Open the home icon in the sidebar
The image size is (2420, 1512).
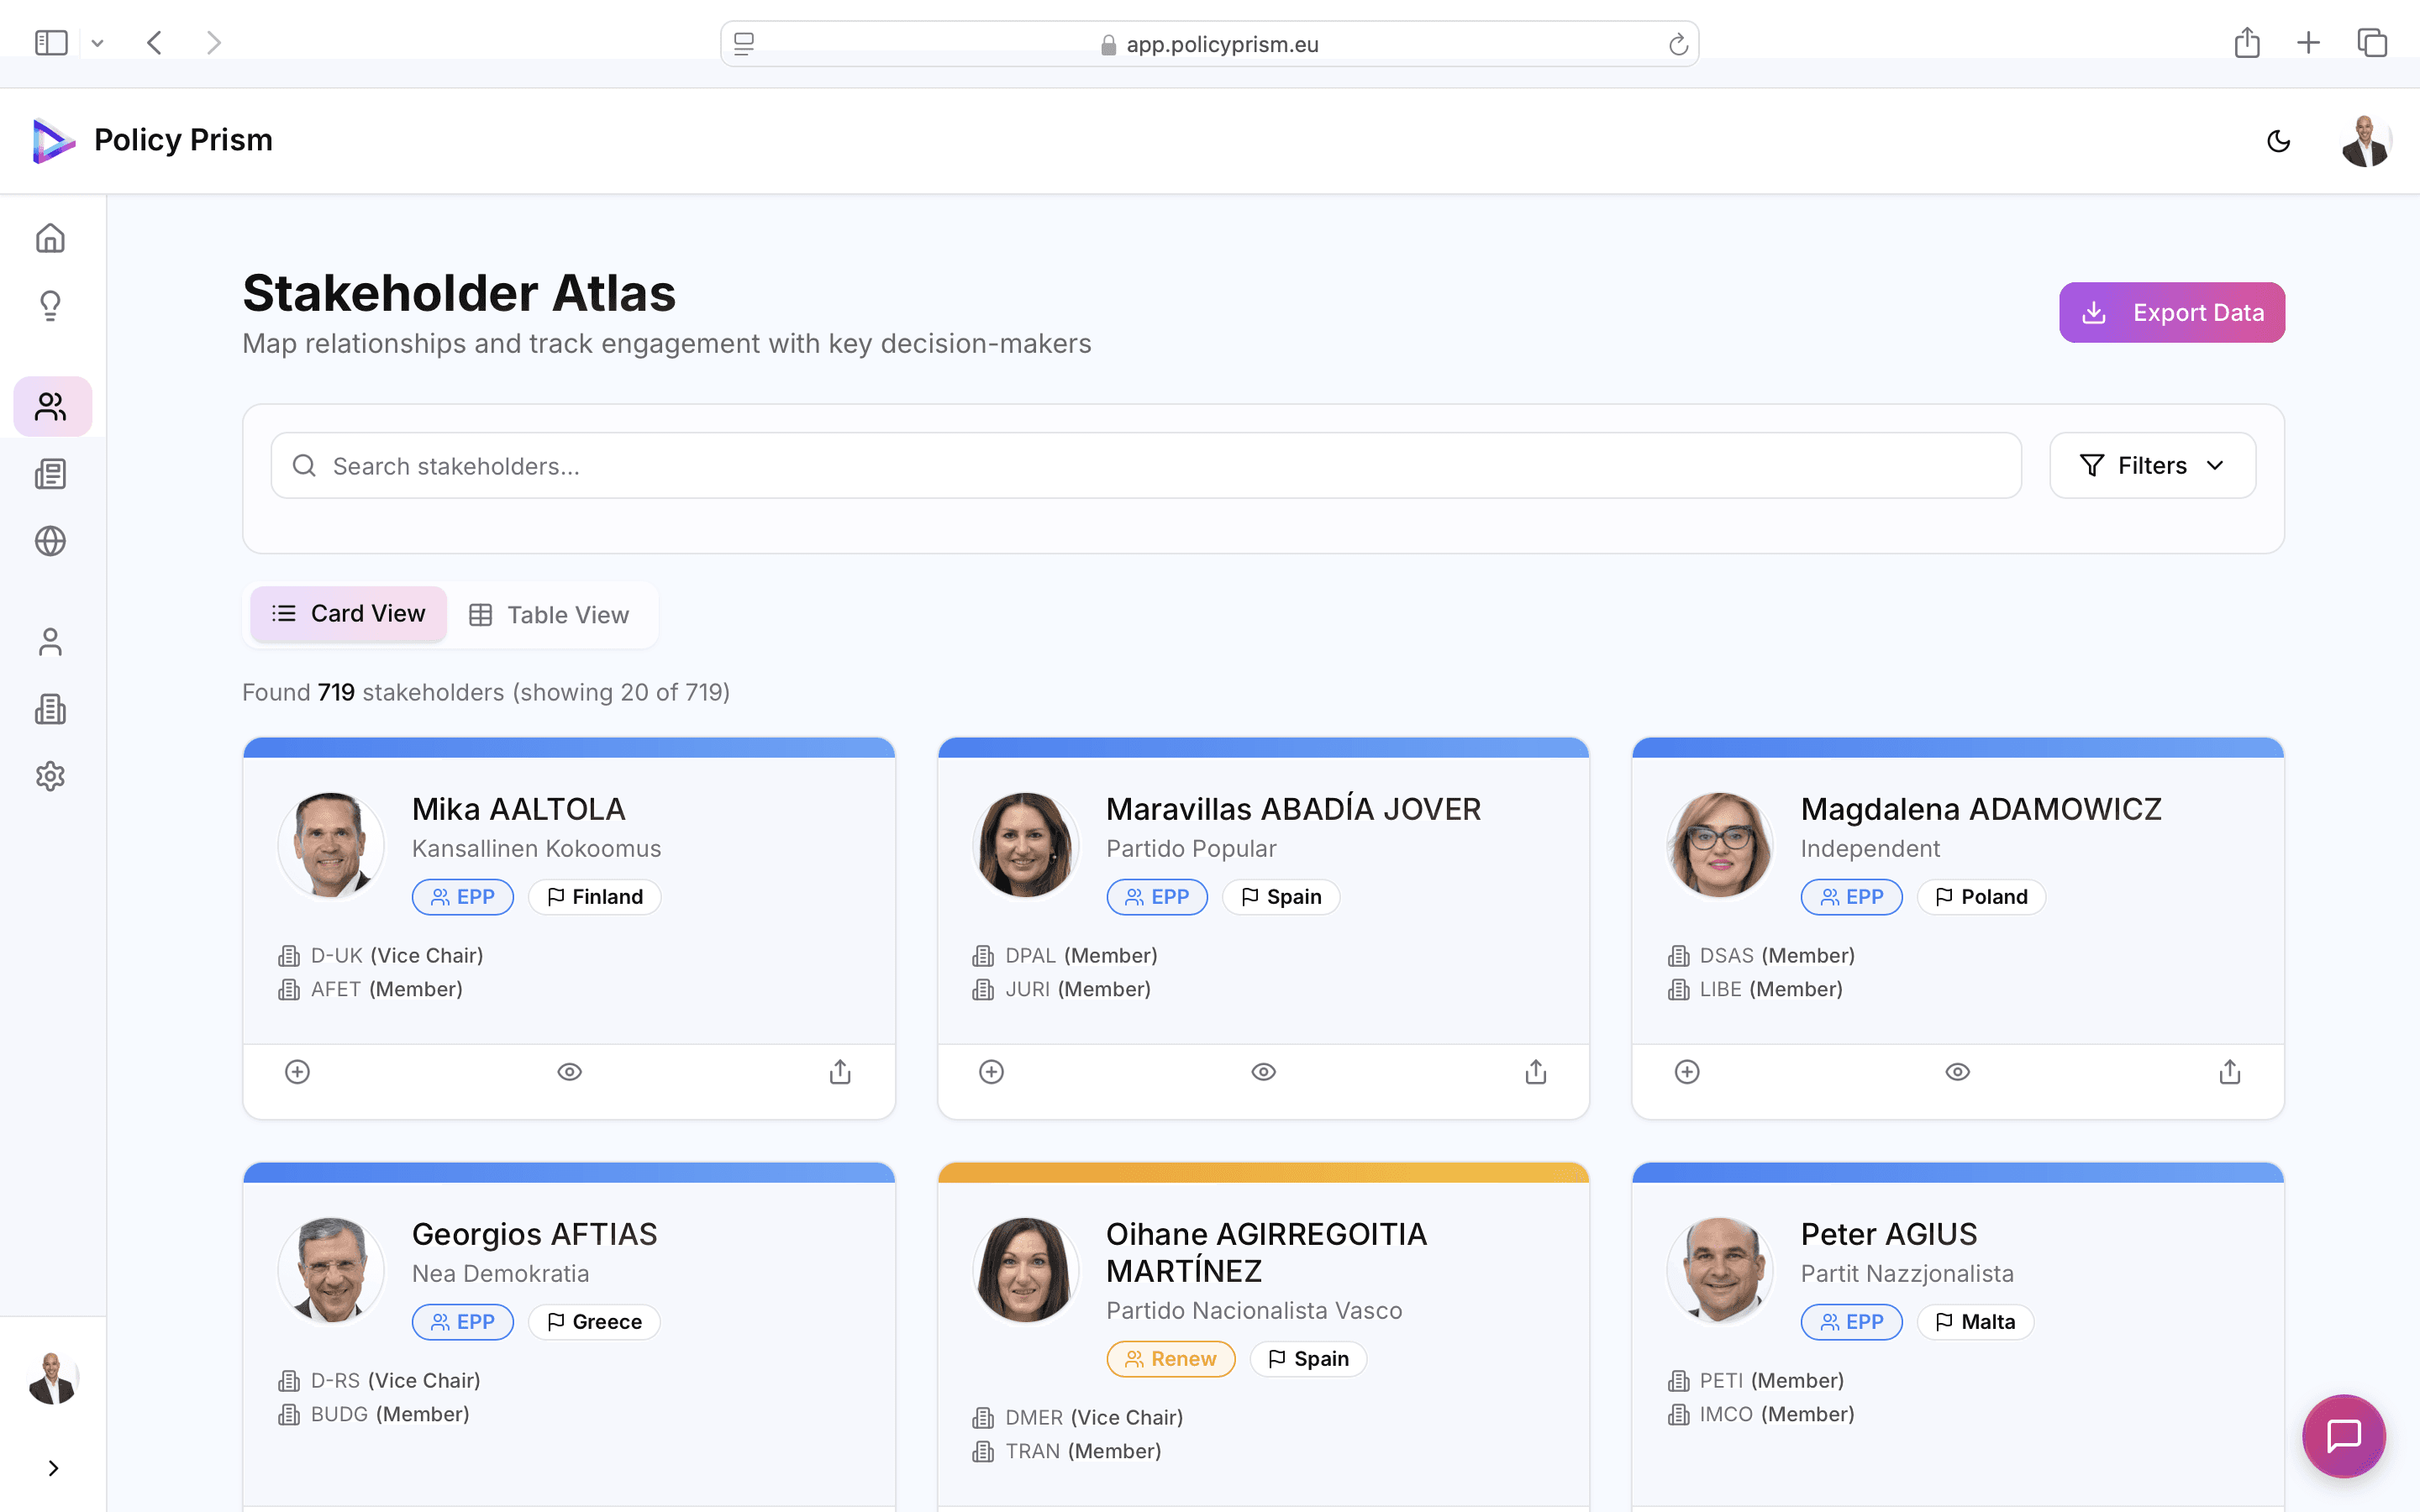(x=50, y=238)
